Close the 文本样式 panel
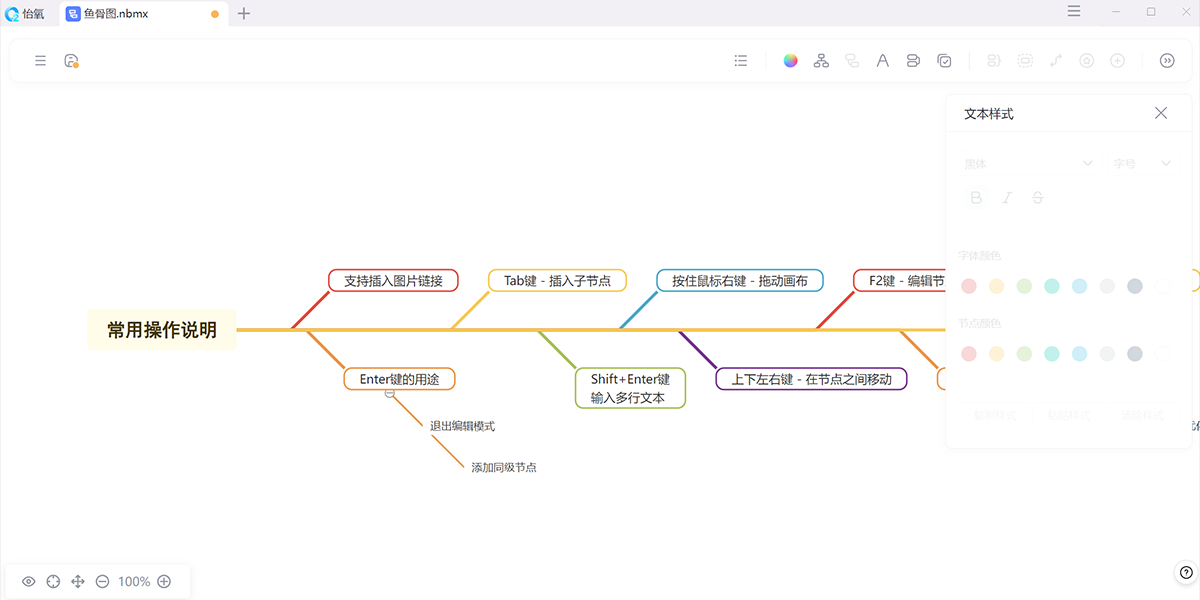The image size is (1200, 600). 1161,113
